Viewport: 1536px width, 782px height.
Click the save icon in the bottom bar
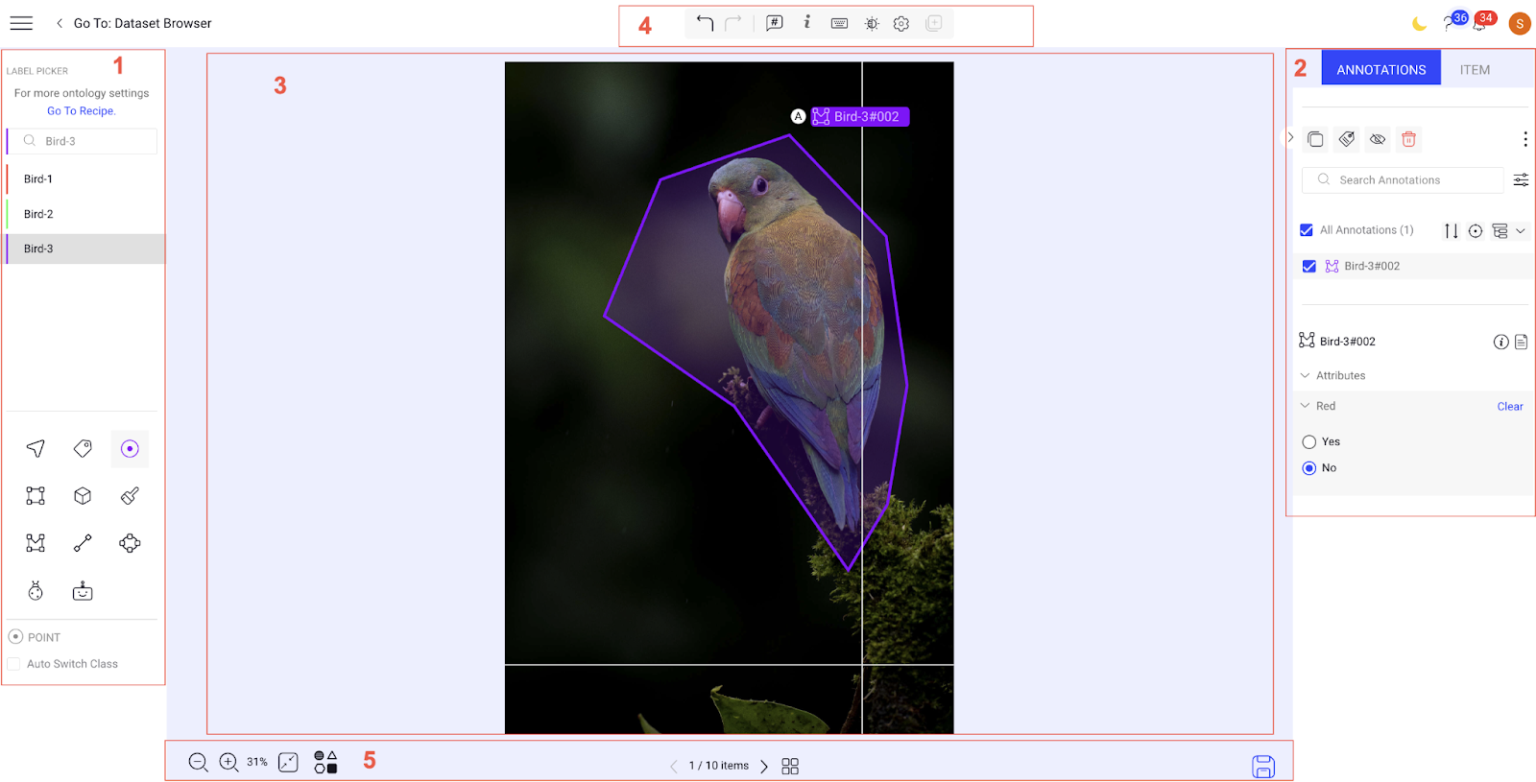1263,765
